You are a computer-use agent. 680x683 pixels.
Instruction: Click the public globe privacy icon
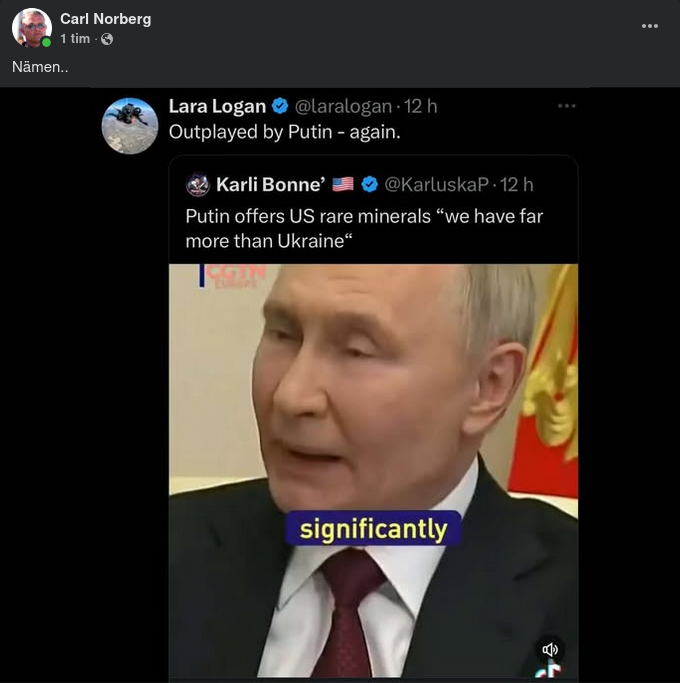pyautogui.click(x=107, y=39)
